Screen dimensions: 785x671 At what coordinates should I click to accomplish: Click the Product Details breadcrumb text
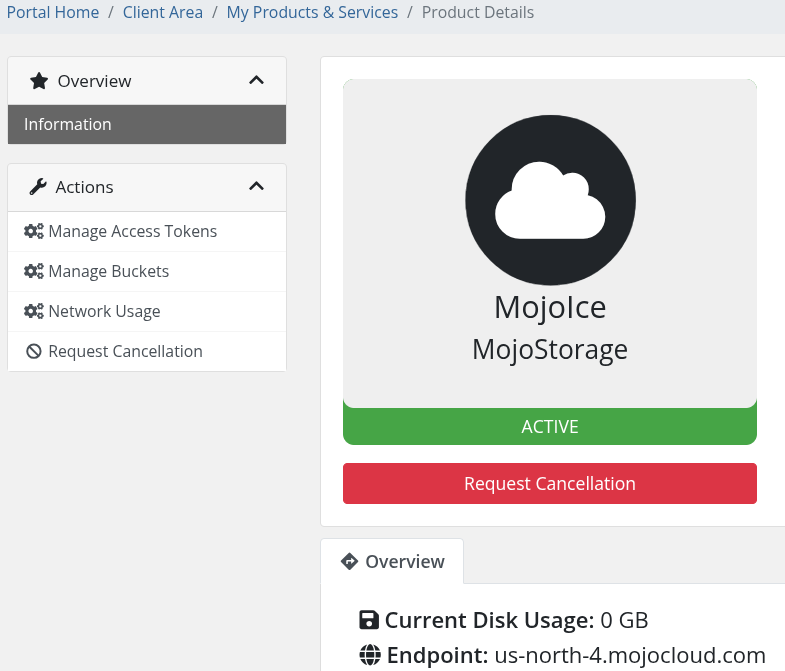click(x=478, y=12)
